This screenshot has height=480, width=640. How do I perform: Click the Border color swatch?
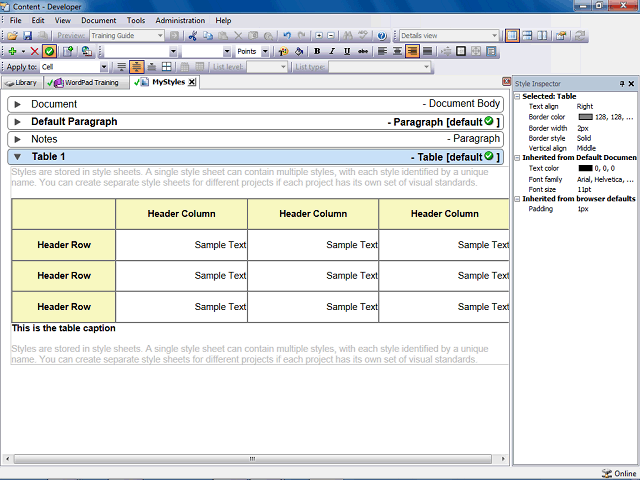tap(586, 117)
